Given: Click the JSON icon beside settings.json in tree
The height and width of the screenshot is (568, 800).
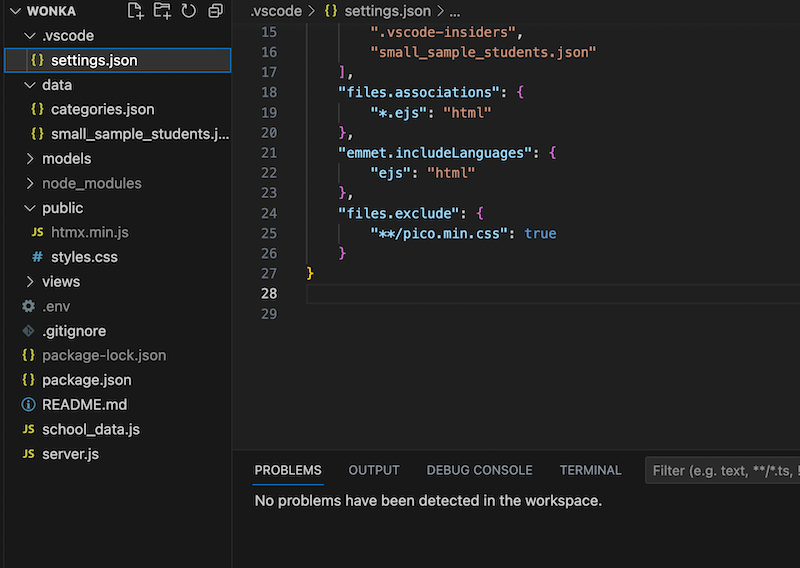Looking at the screenshot, I should pyautogui.click(x=37, y=60).
